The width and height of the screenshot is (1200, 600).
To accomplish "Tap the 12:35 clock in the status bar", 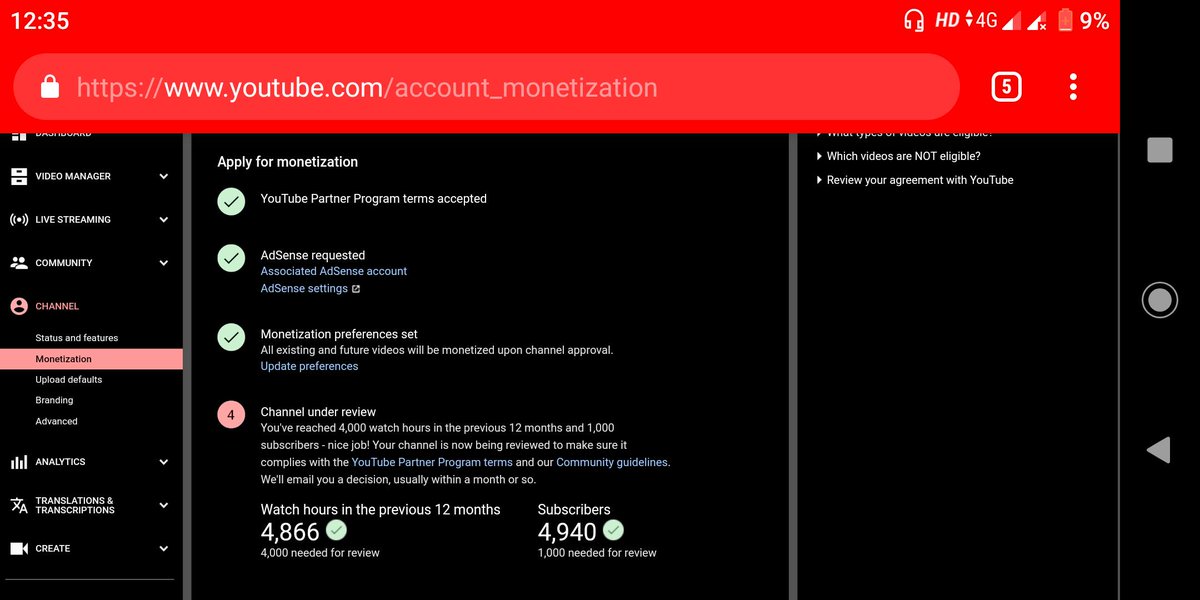I will point(40,20).
